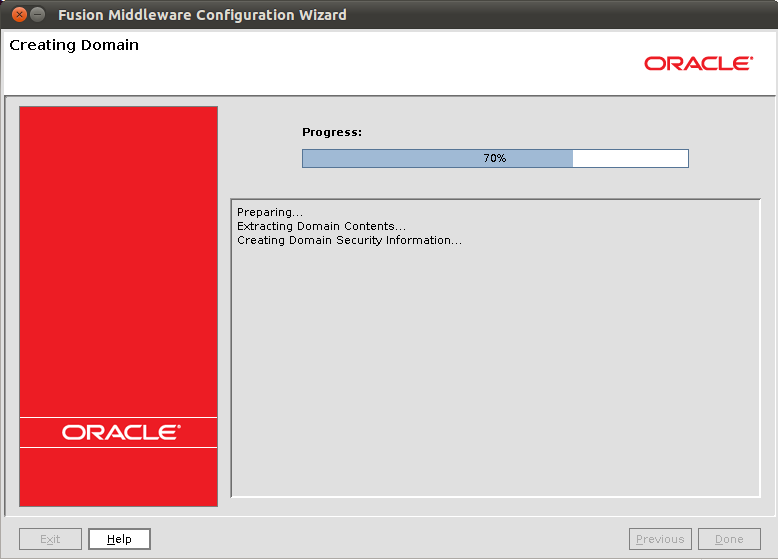This screenshot has width=778, height=560.
Task: Click the red sidebar panel above the logo
Action: click(118, 260)
